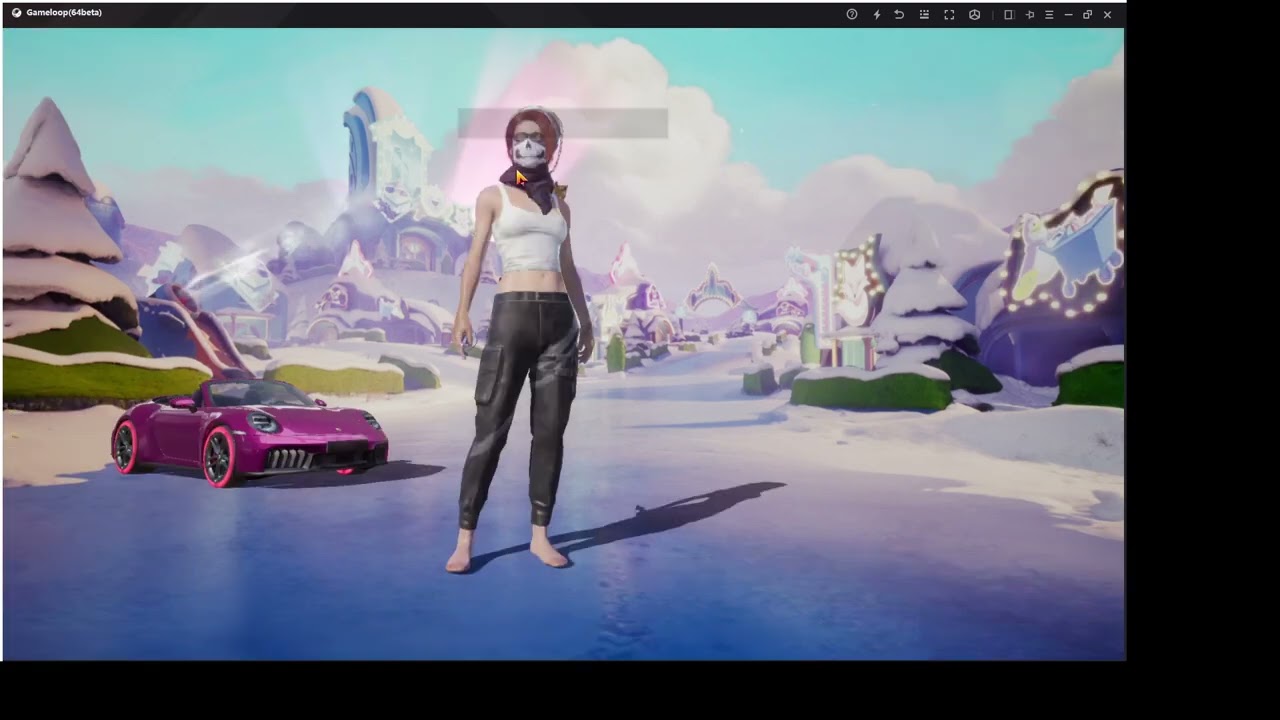Screen dimensions: 1280x720
Task: Click the lightning bolt boost icon
Action: click(x=877, y=15)
